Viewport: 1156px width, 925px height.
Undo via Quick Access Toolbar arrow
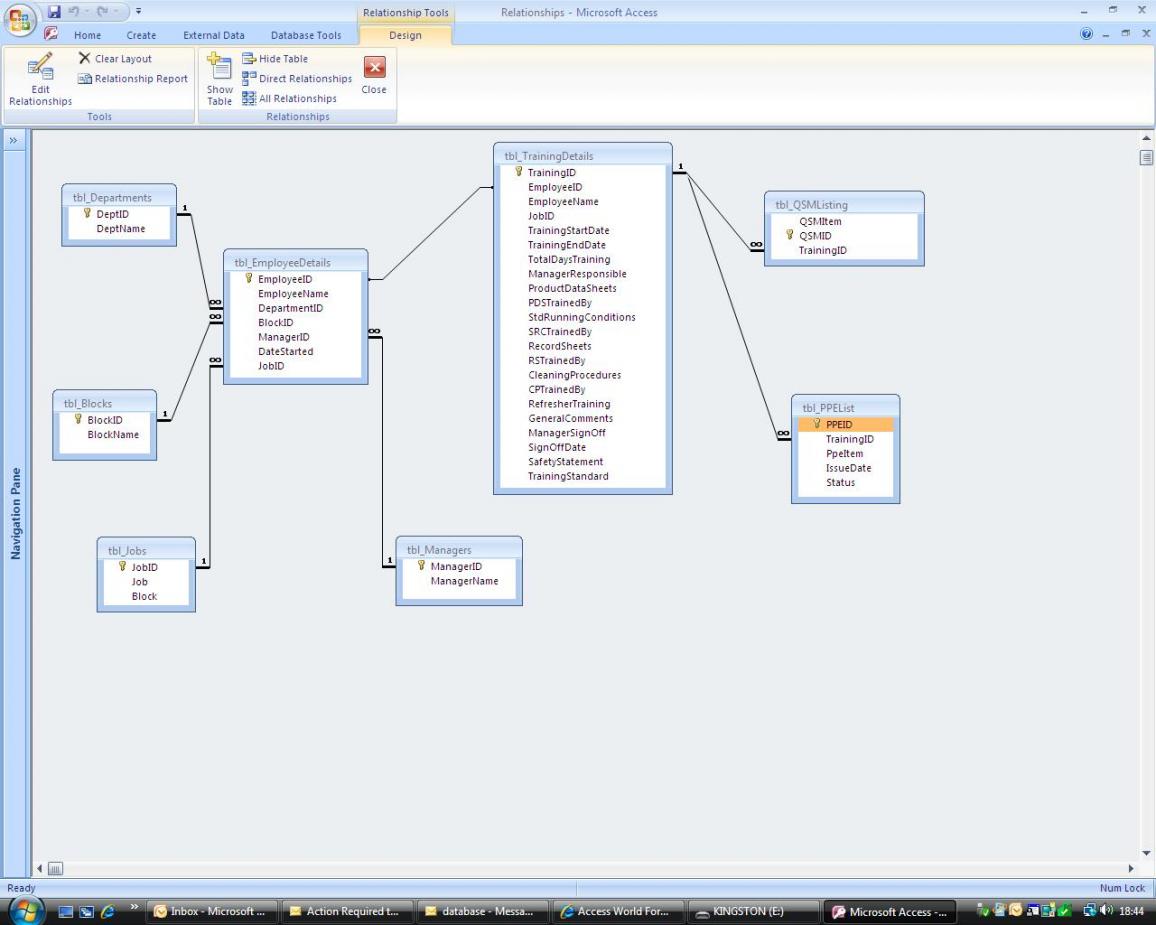tap(74, 11)
